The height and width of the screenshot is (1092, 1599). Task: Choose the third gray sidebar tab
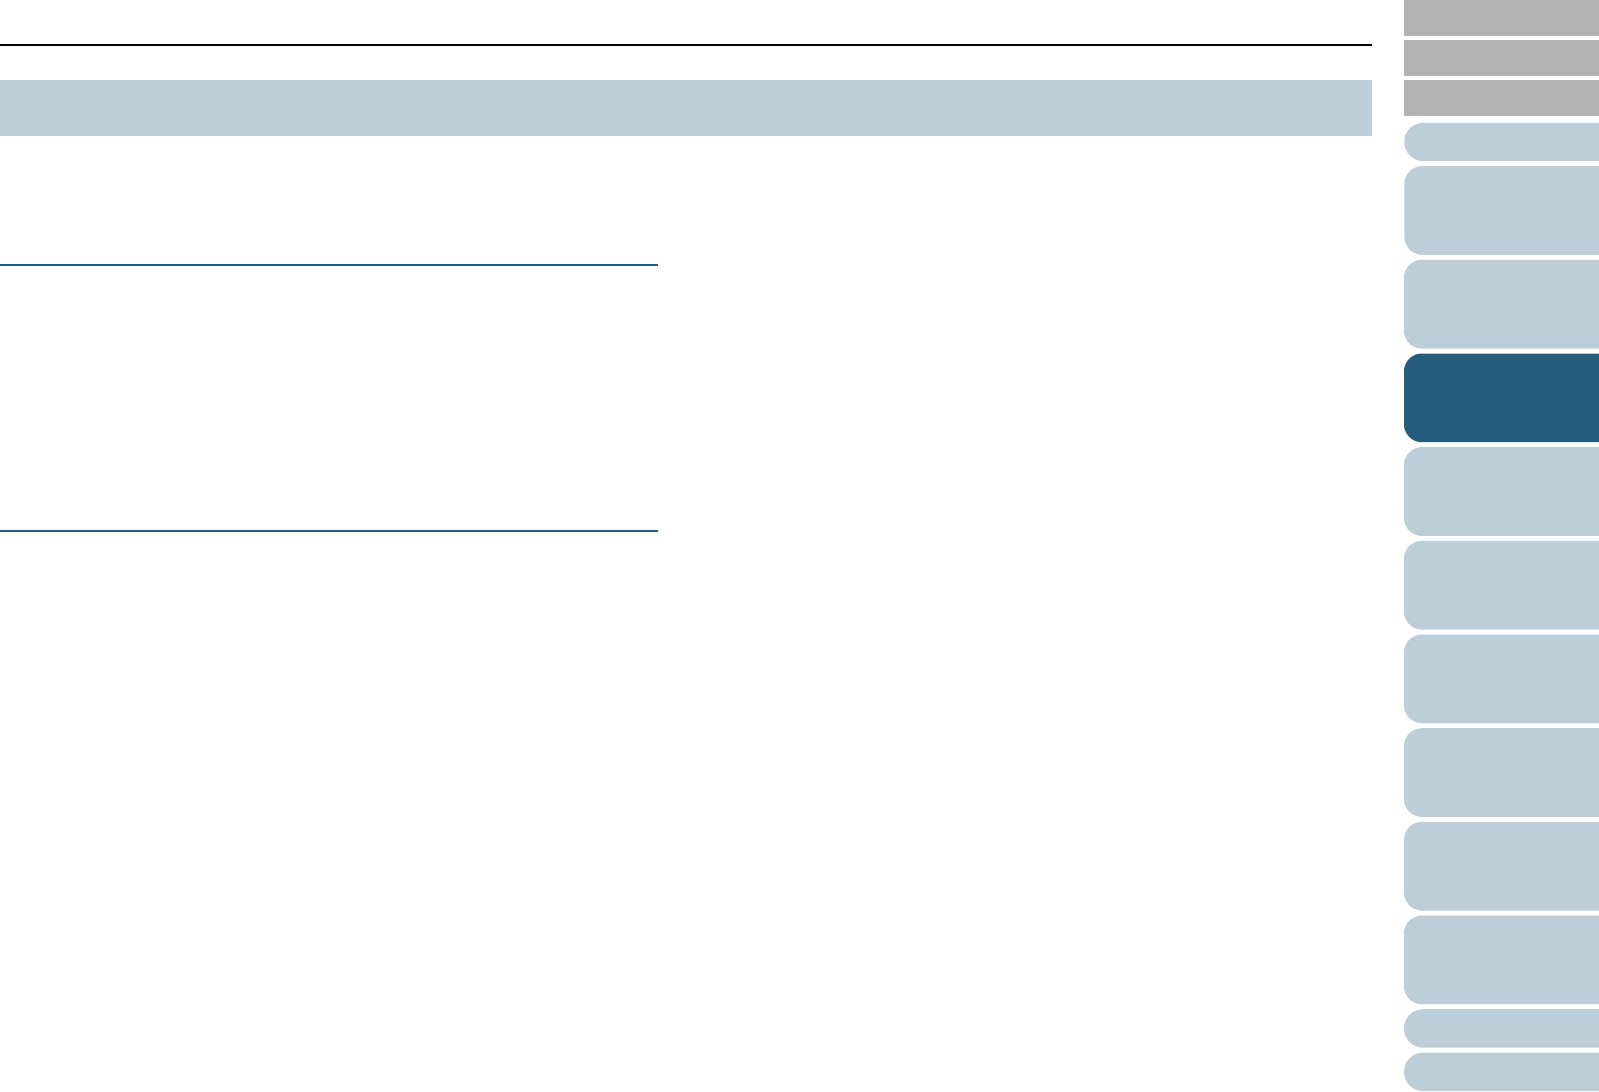[1501, 99]
